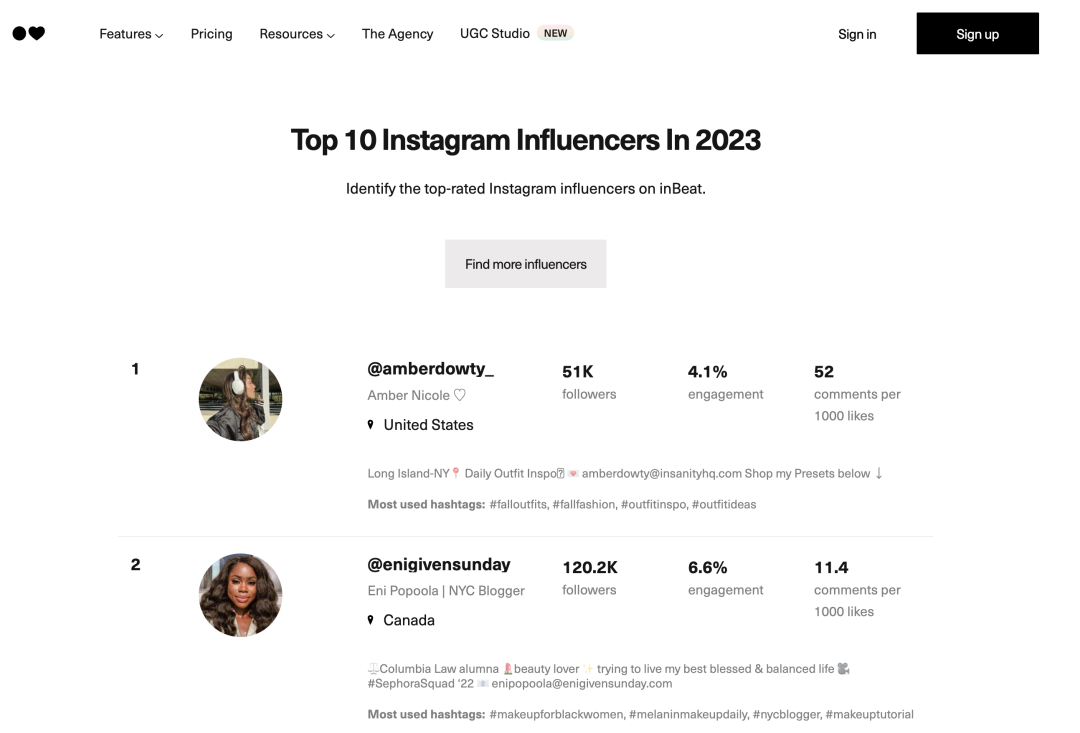
Task: Open Amber Dowty's profile picture
Action: (x=240, y=399)
